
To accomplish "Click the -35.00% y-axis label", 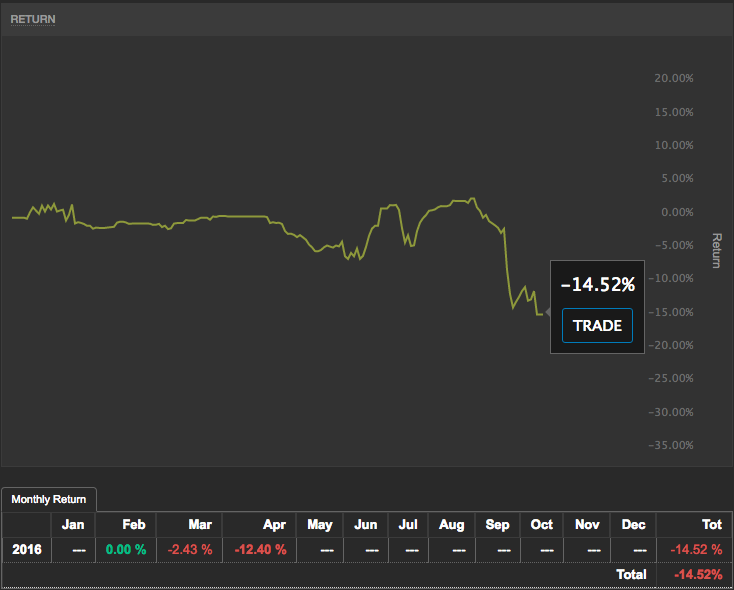I will click(671, 445).
